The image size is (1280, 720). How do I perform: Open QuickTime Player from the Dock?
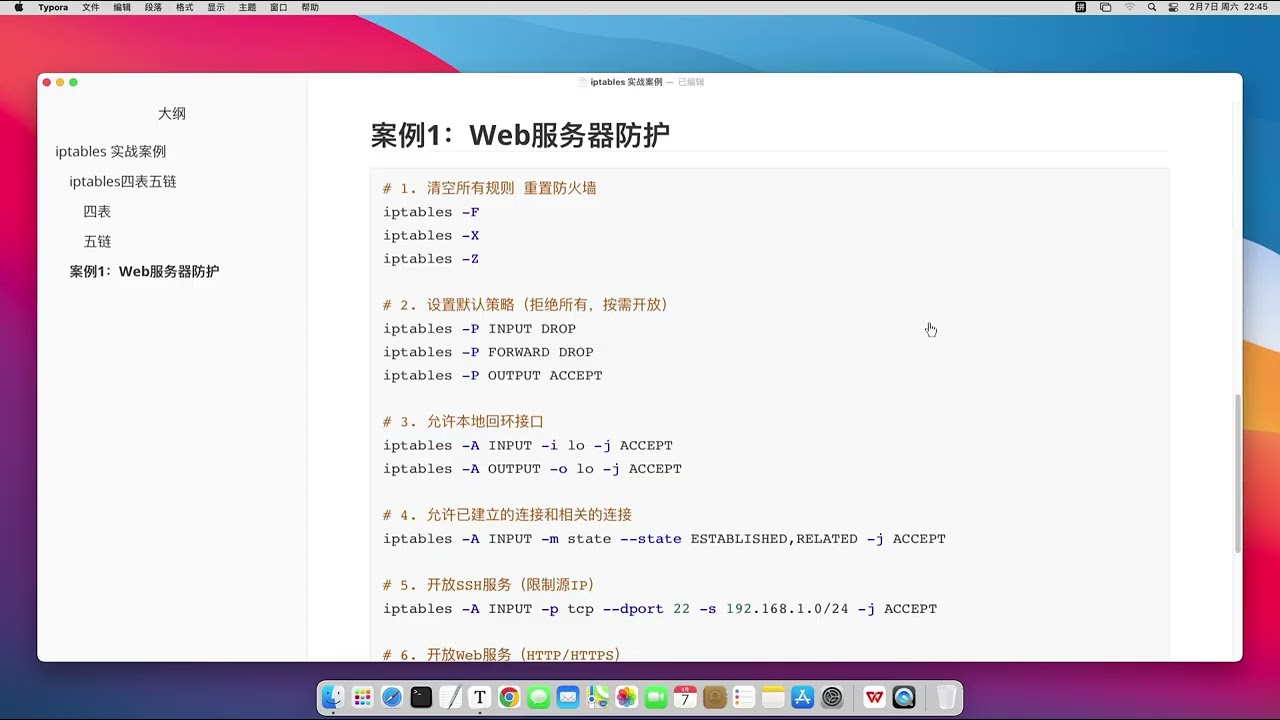point(904,697)
